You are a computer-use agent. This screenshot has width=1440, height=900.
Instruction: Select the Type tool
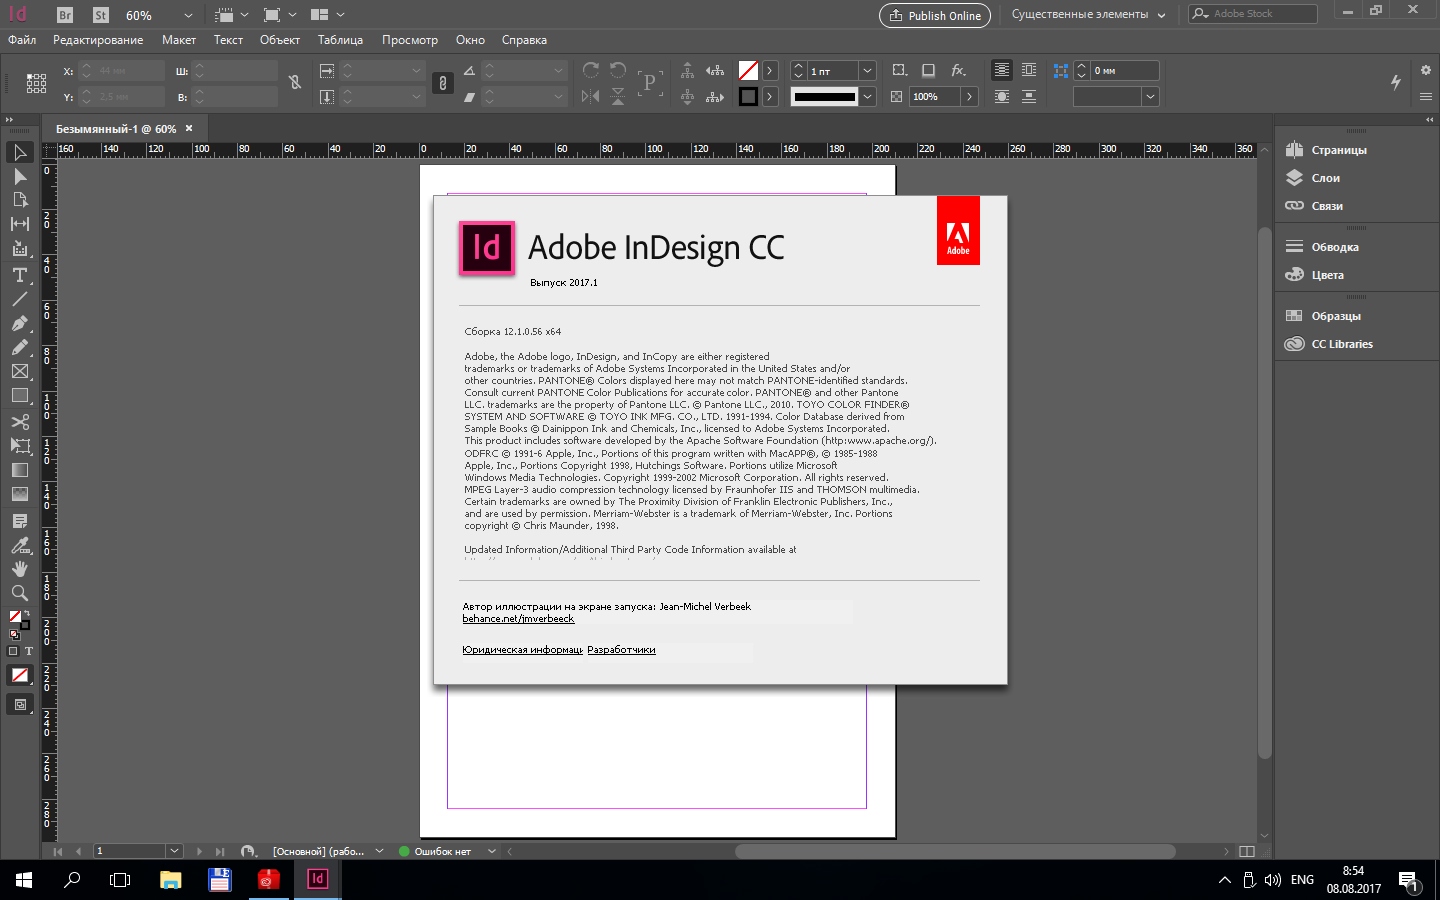[19, 275]
